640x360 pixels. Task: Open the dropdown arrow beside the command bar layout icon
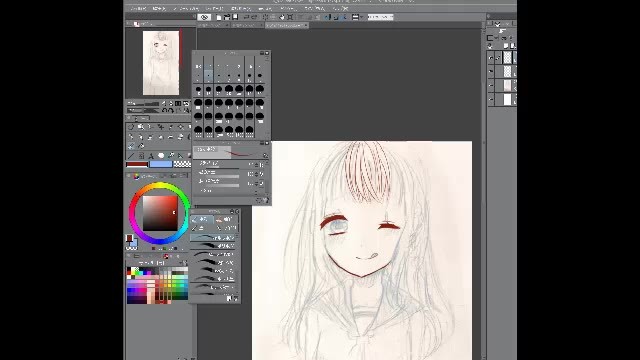[x=362, y=17]
